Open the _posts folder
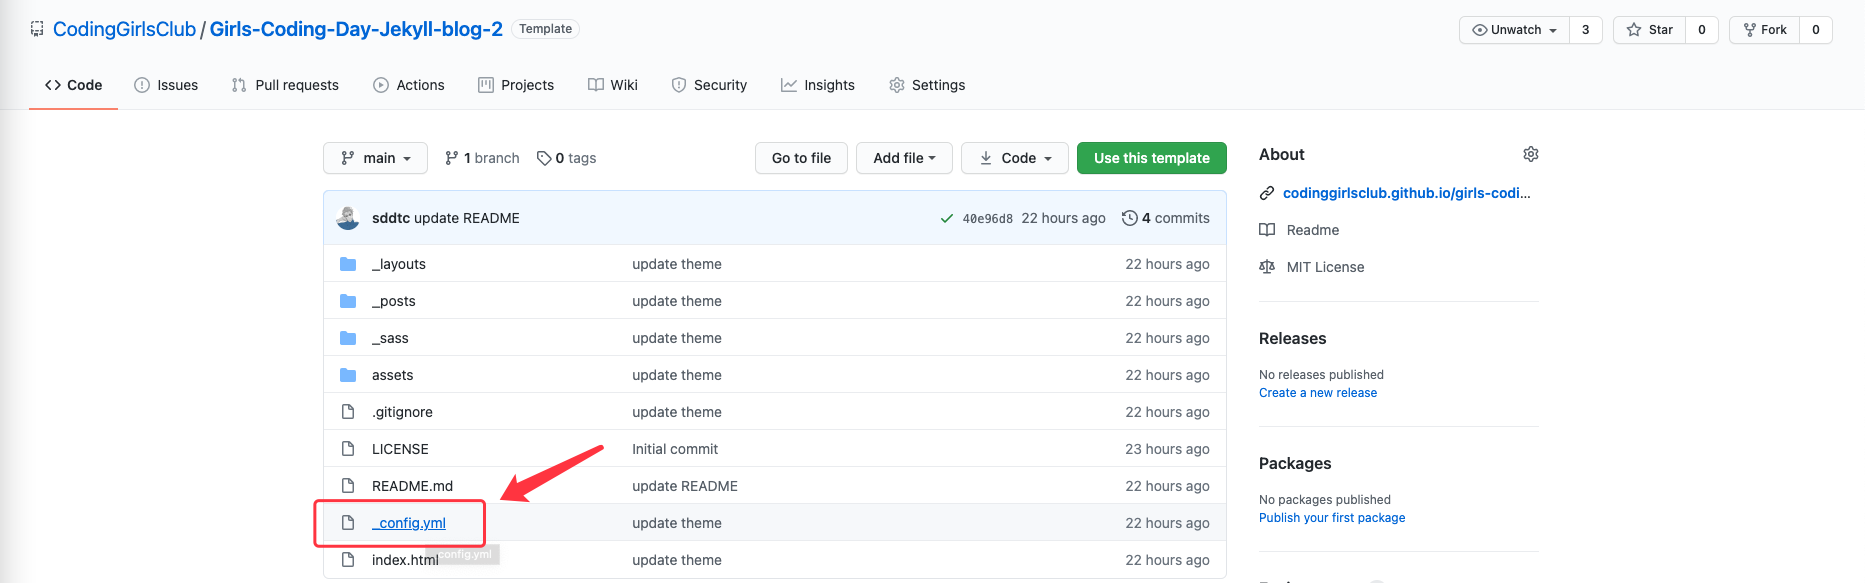1865x583 pixels. [x=394, y=301]
